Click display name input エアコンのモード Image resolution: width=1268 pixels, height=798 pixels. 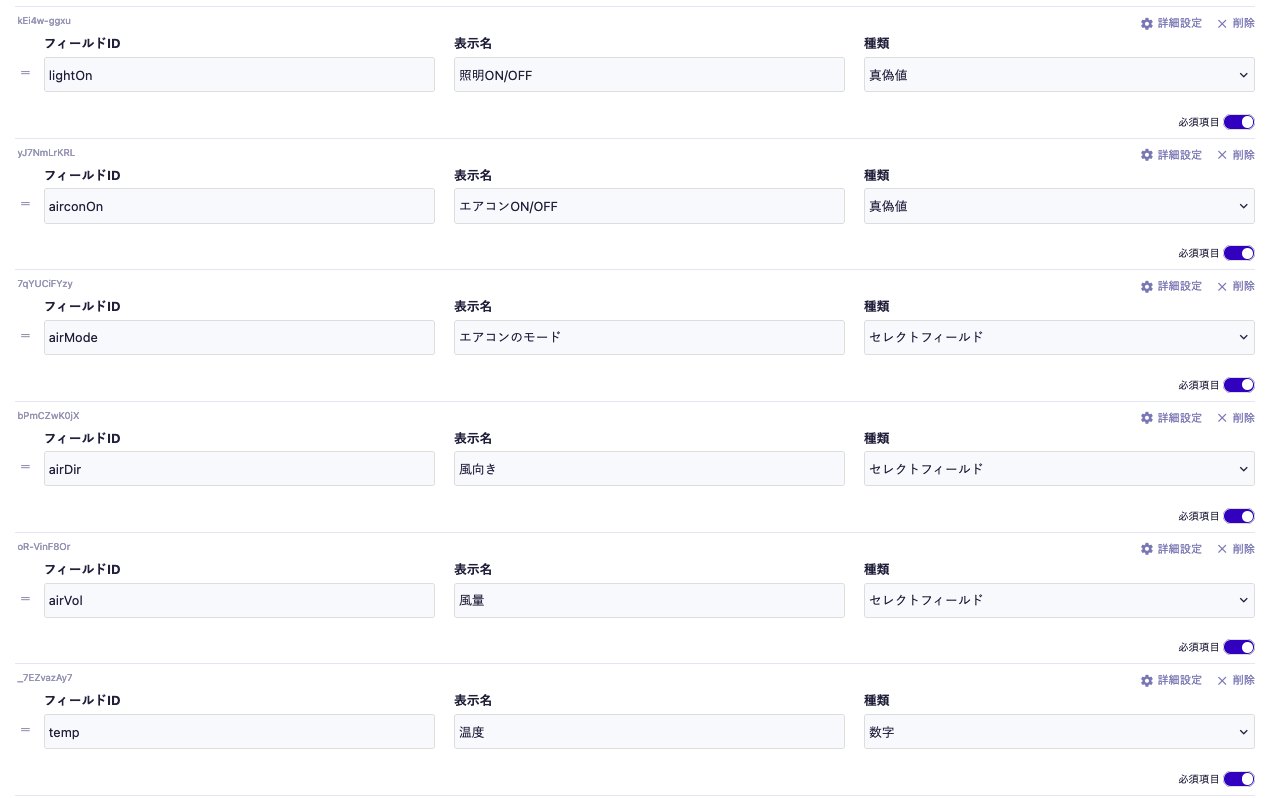click(649, 337)
